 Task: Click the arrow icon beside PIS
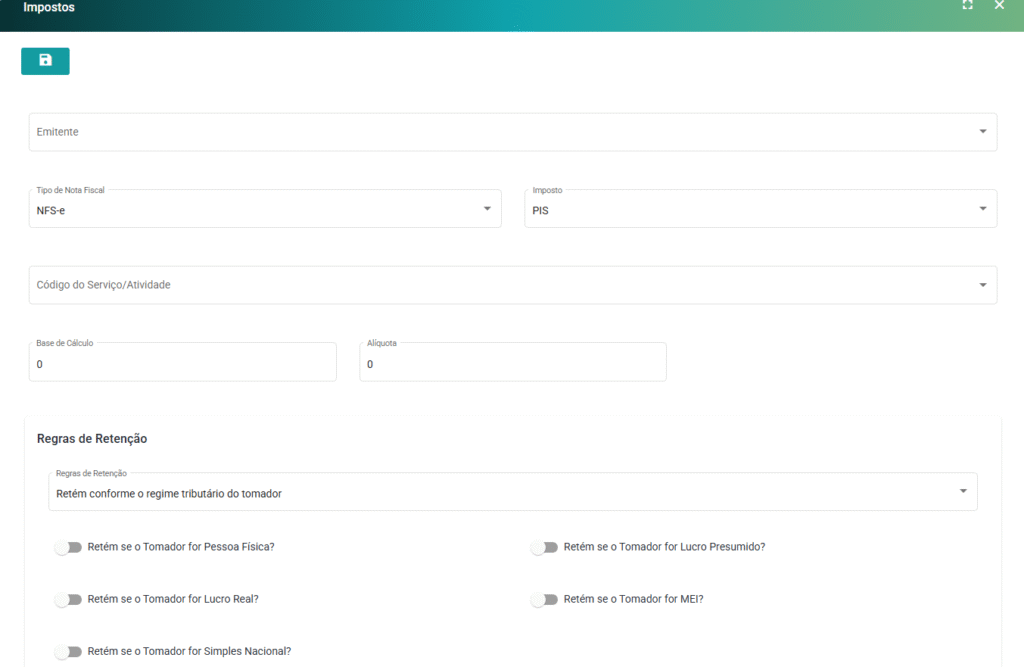tap(982, 209)
